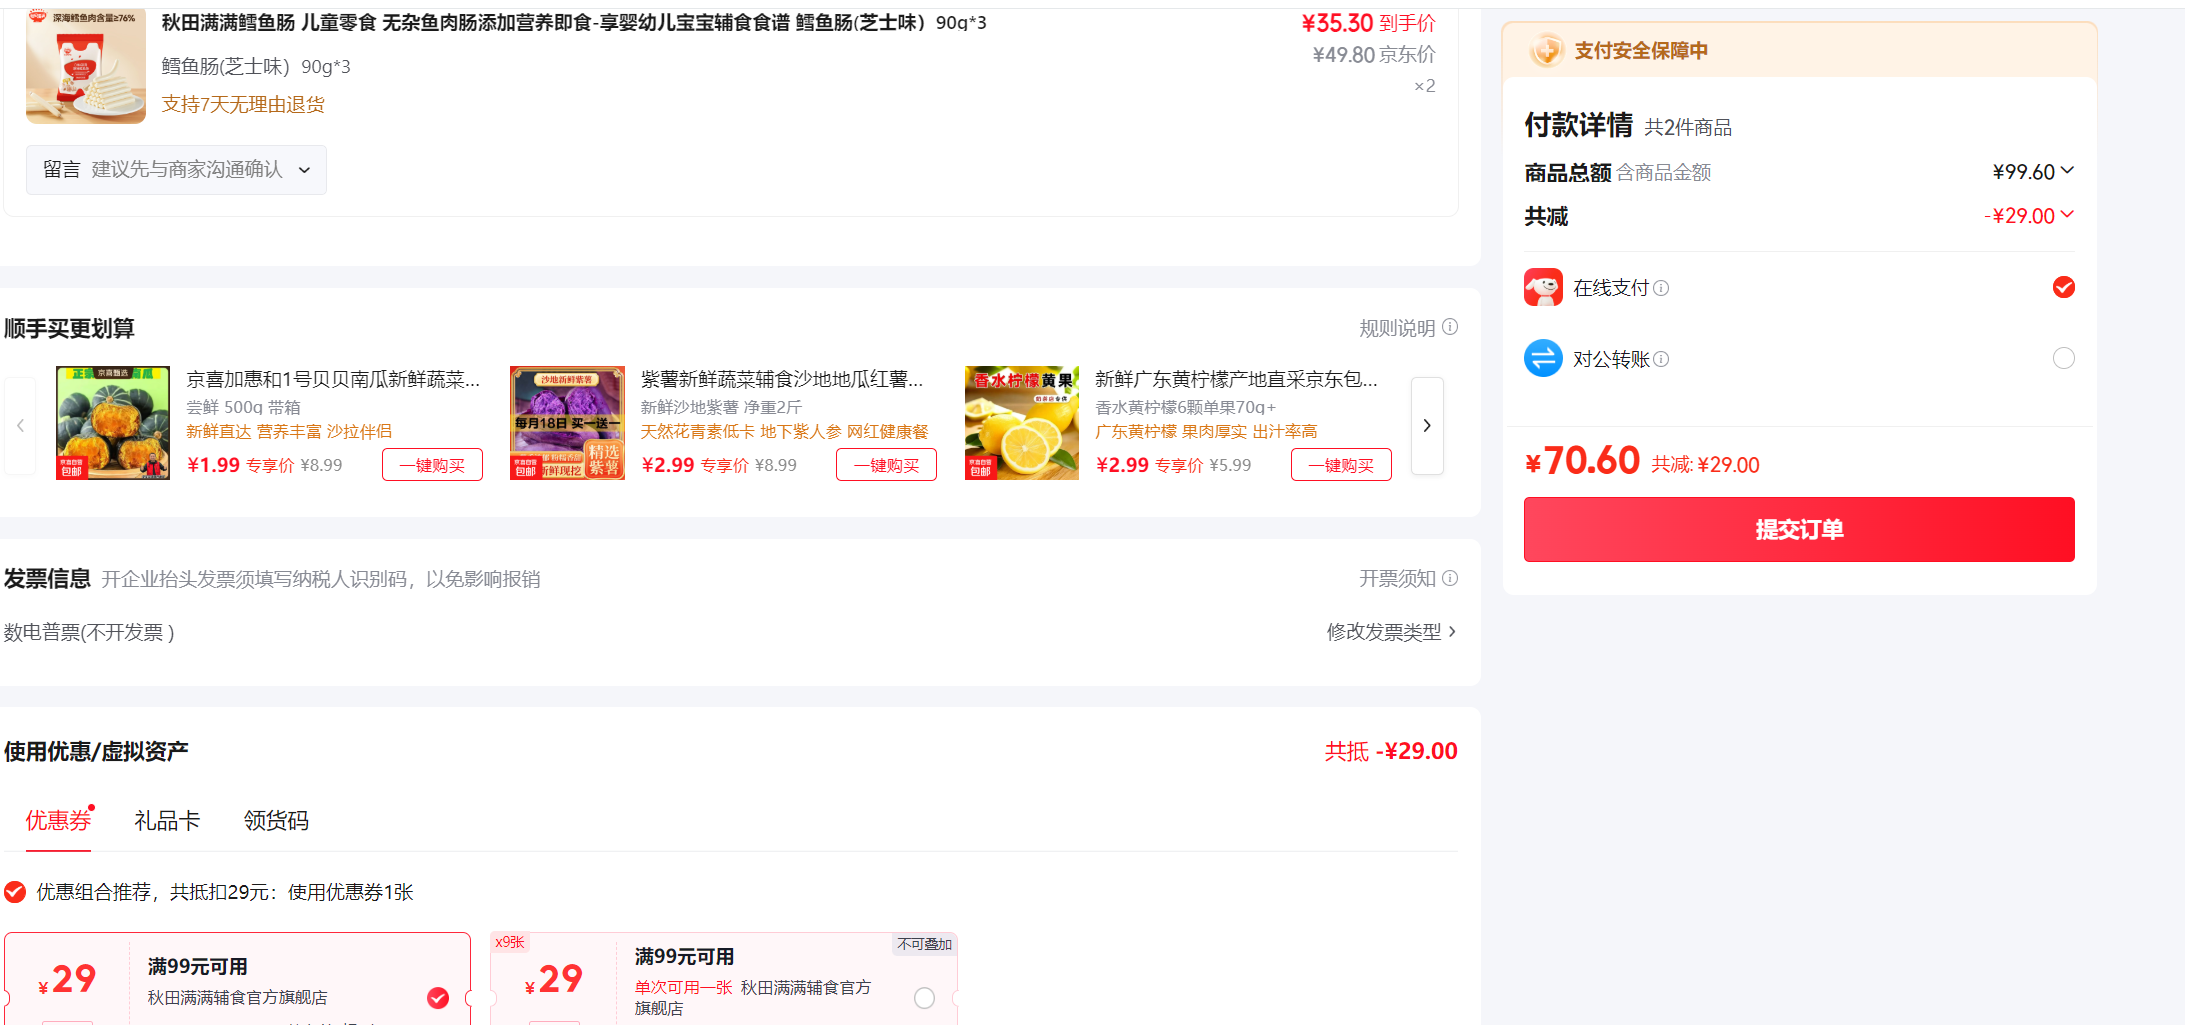This screenshot has width=2185, height=1025.
Task: Click 一键购买 for the 黄柠檬 lemons
Action: (1341, 465)
